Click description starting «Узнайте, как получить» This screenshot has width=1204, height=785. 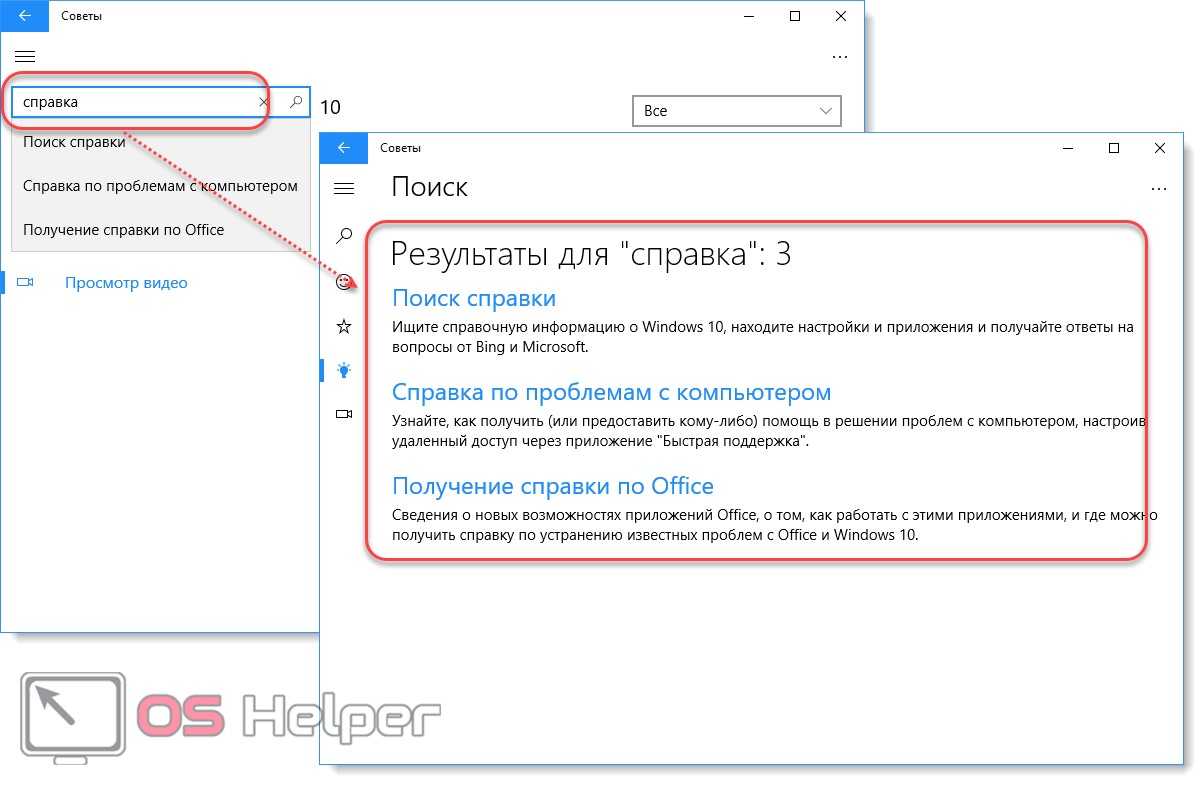769,431
